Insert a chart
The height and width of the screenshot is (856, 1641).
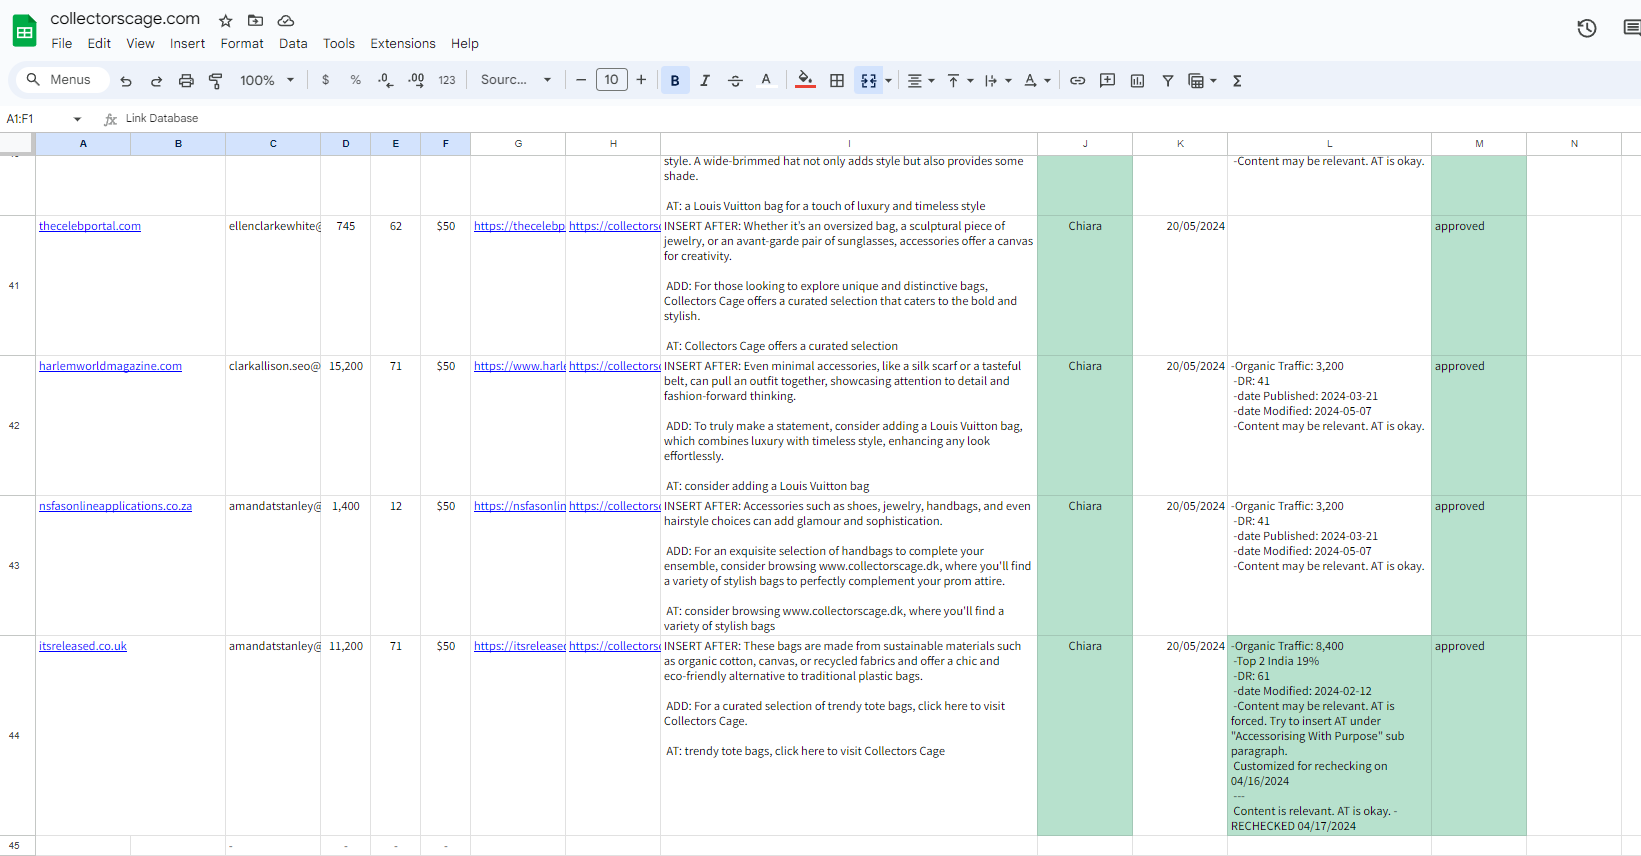tap(1137, 81)
